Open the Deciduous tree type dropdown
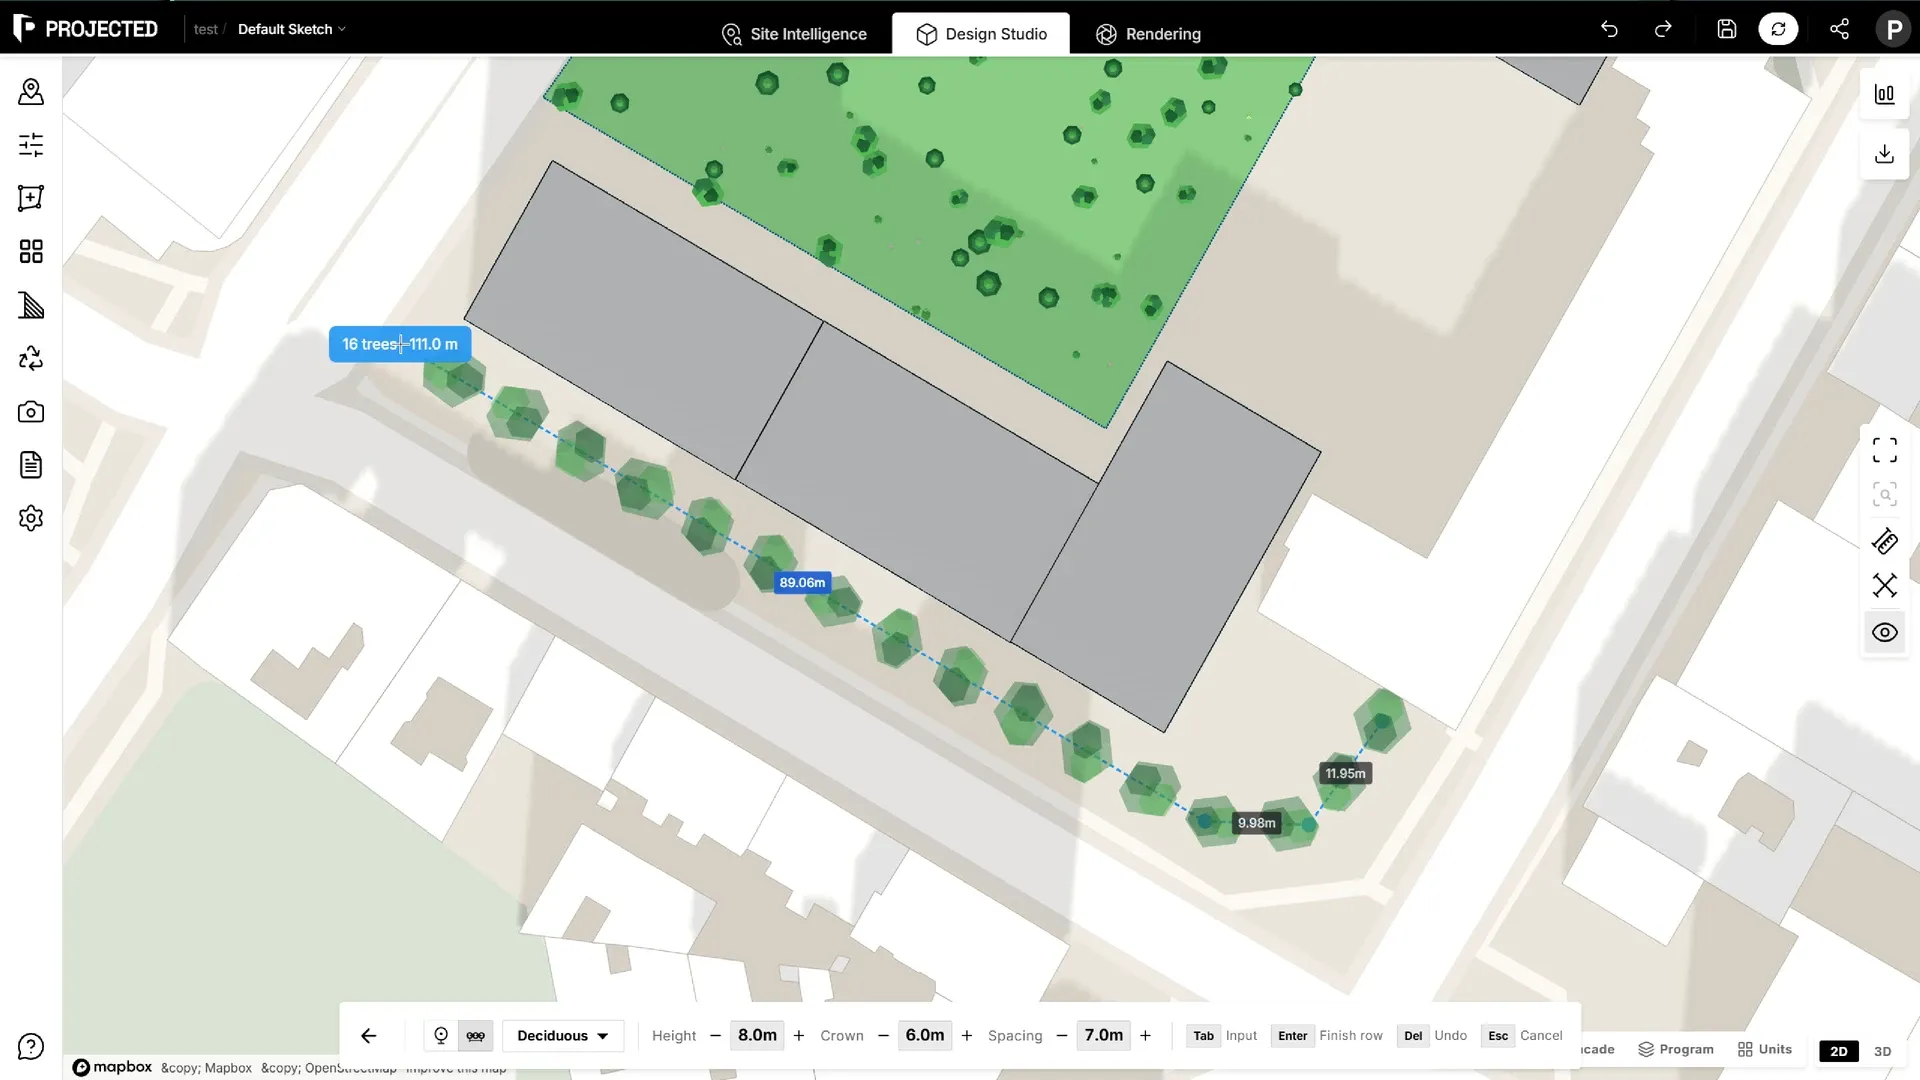 click(x=563, y=1035)
